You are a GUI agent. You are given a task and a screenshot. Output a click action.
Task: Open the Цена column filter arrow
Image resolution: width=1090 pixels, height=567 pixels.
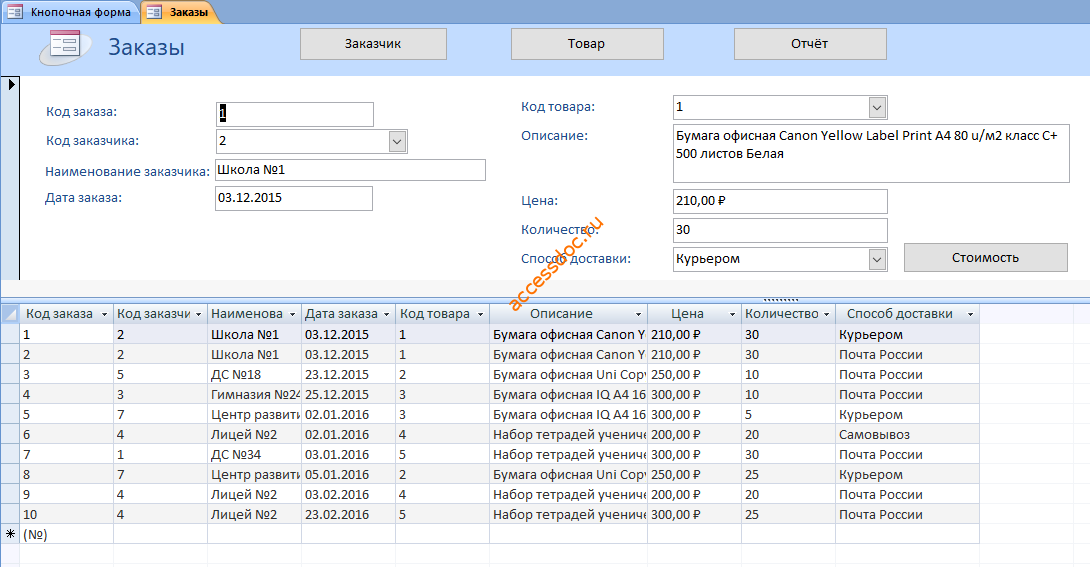pyautogui.click(x=732, y=315)
